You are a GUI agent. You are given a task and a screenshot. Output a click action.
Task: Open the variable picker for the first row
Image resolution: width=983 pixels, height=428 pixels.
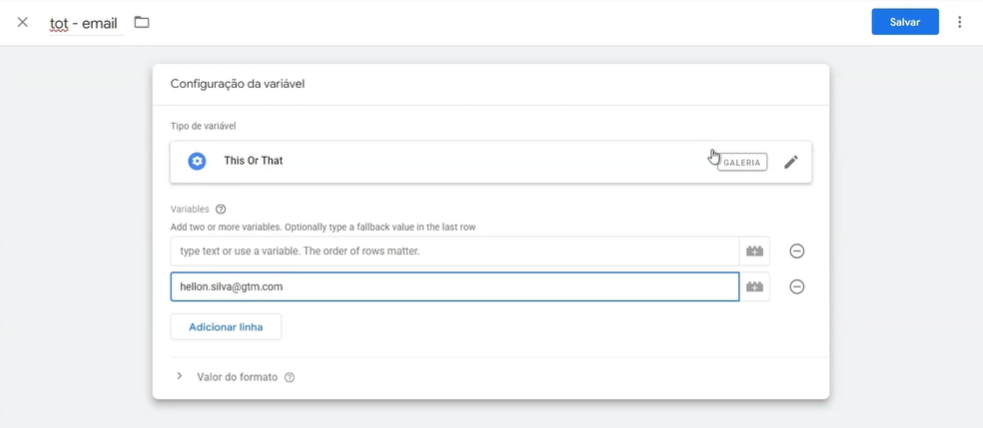coord(755,251)
